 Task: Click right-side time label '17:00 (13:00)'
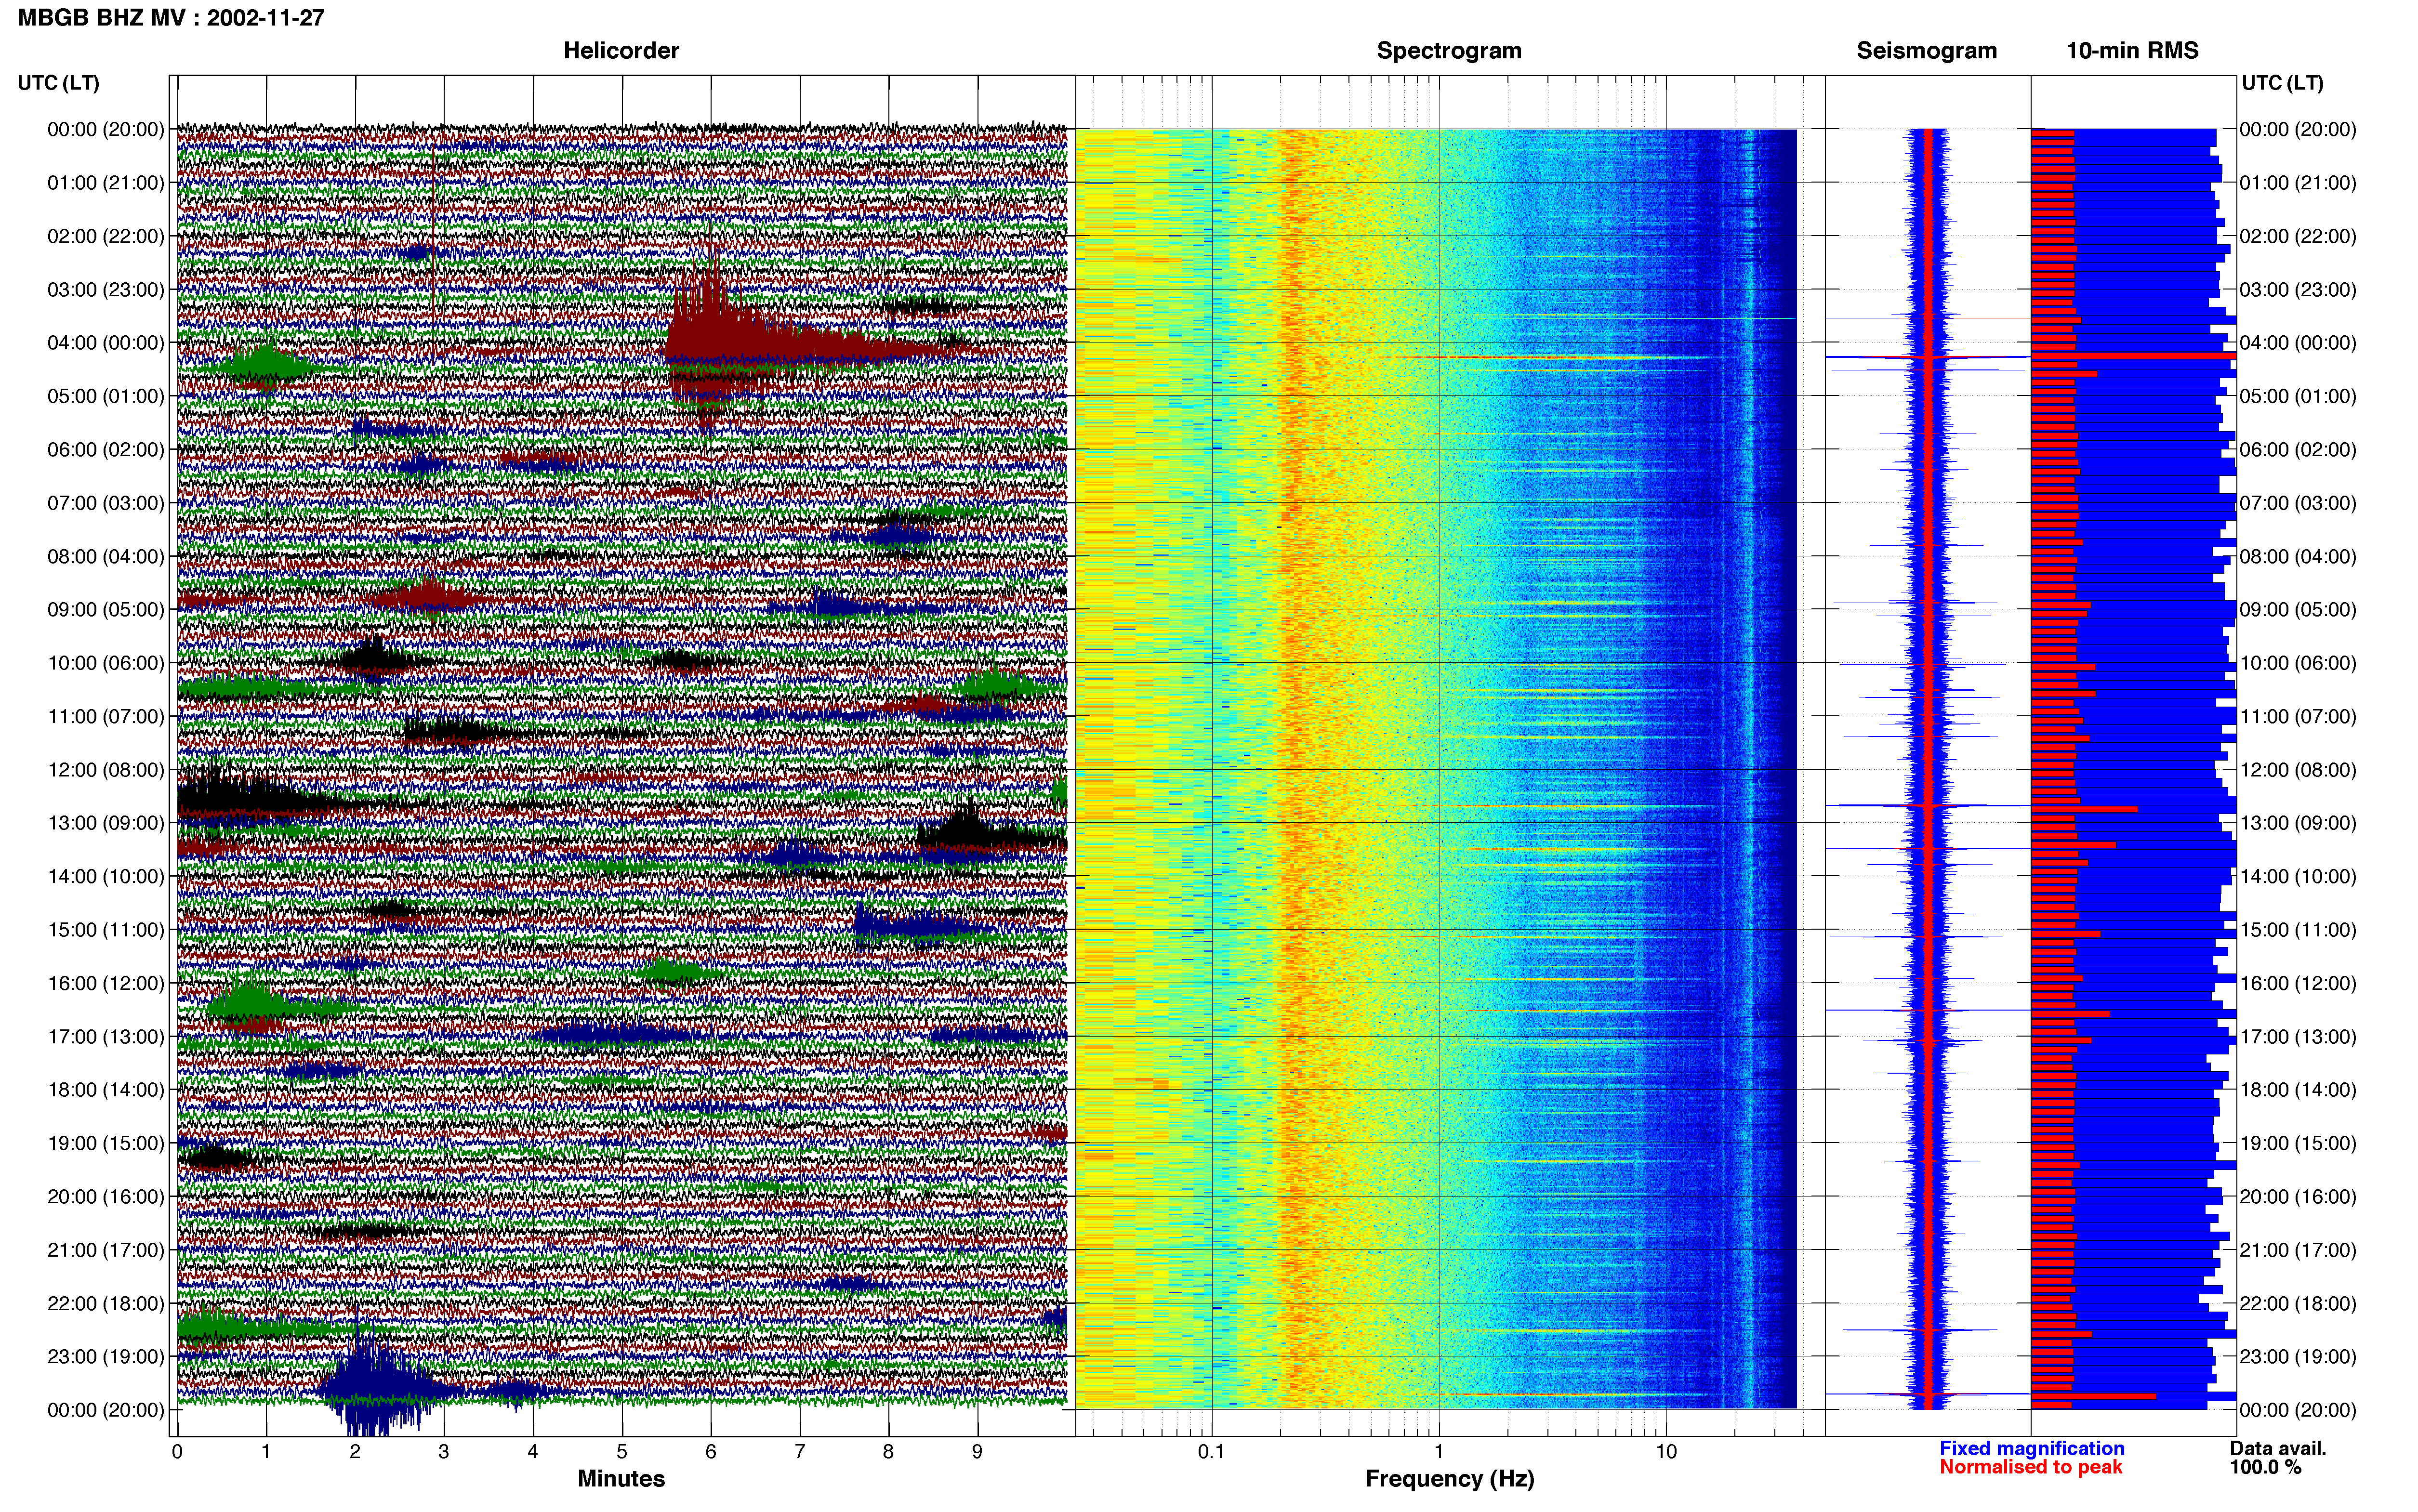click(x=2298, y=1037)
